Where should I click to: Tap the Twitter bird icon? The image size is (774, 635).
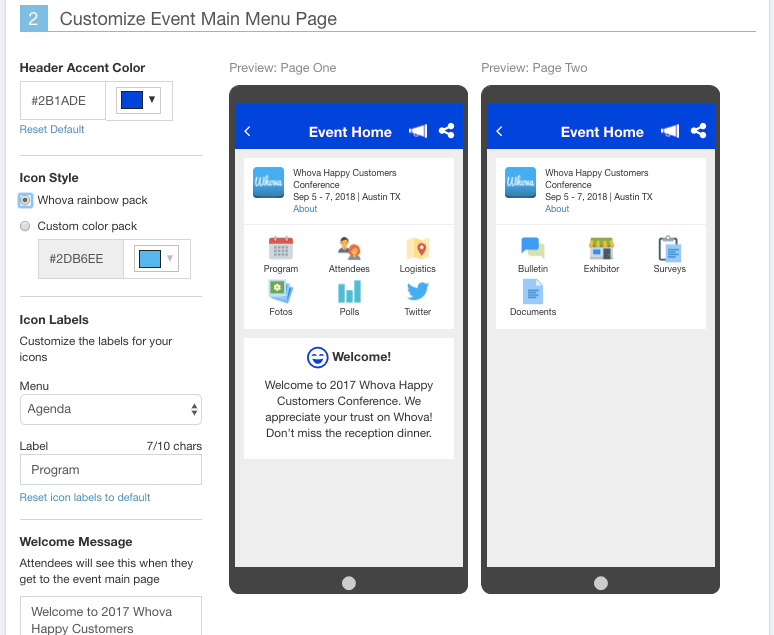pos(417,292)
